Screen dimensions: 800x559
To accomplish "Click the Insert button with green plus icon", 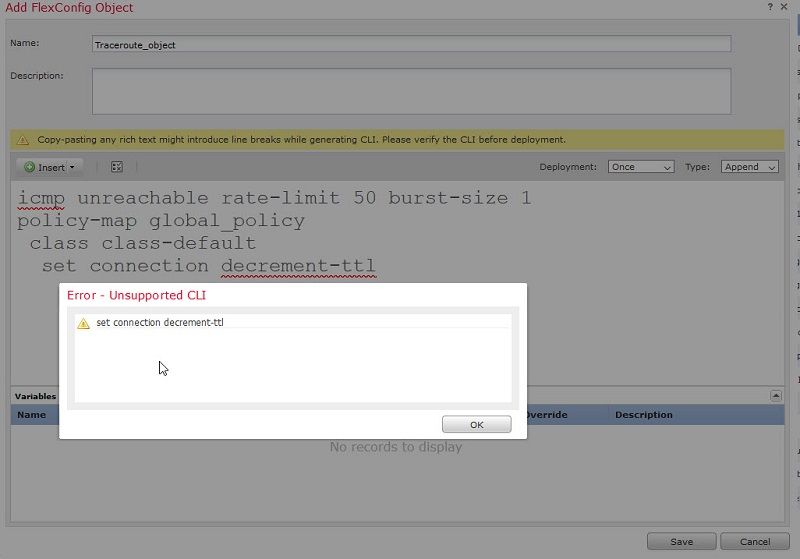I will click(x=49, y=167).
